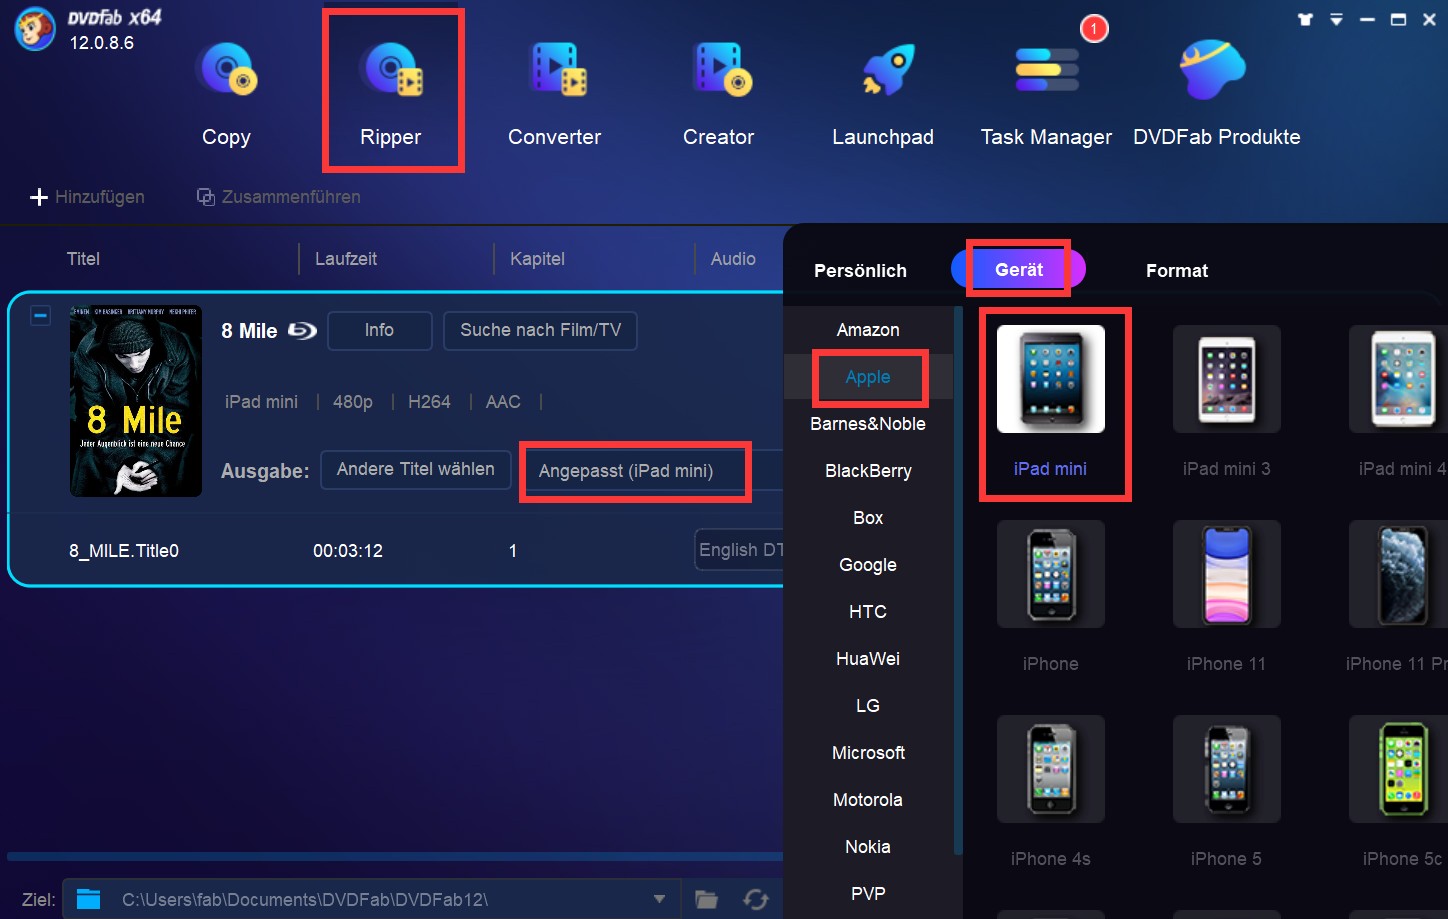1448x919 pixels.
Task: Click the Laufzeit column header
Action: click(x=346, y=259)
